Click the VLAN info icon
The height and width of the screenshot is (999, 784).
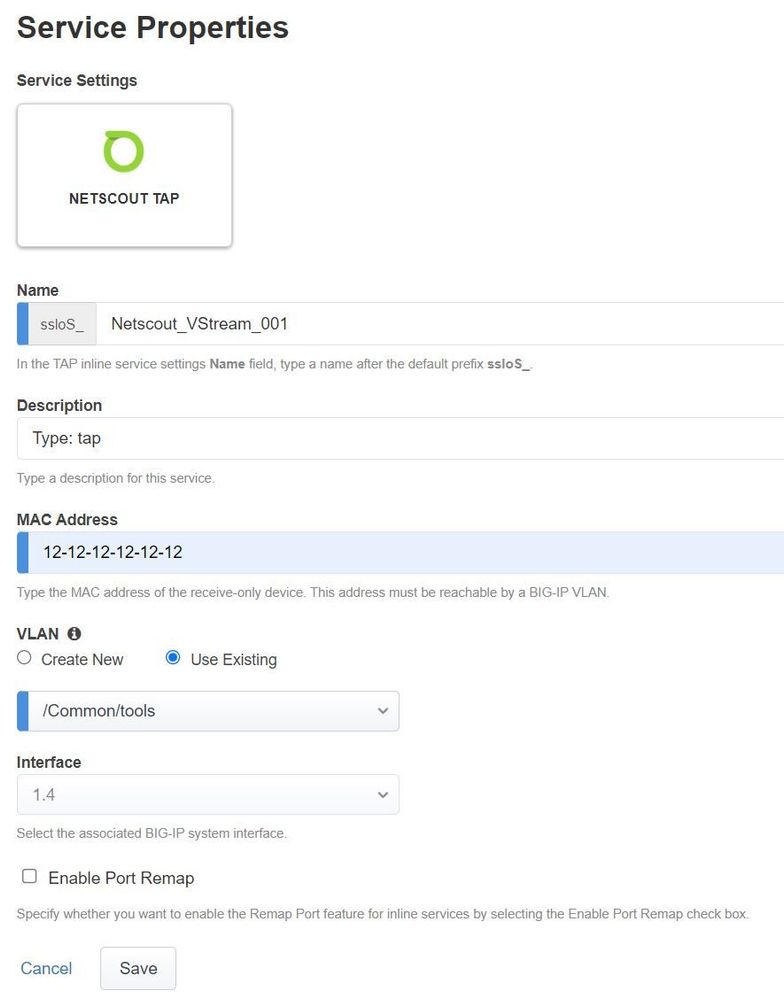click(74, 633)
